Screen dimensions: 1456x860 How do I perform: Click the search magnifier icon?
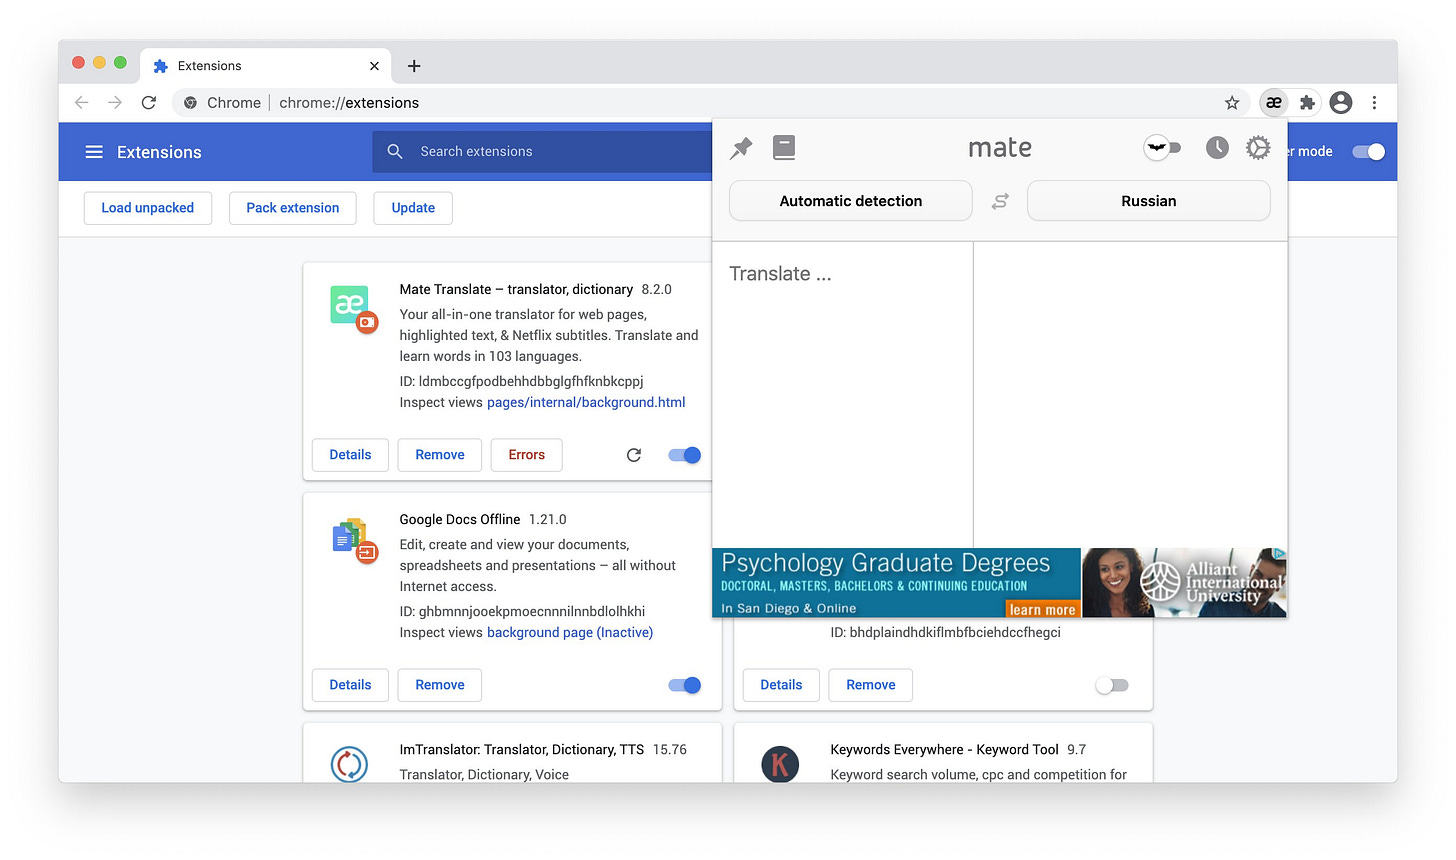[x=395, y=151]
